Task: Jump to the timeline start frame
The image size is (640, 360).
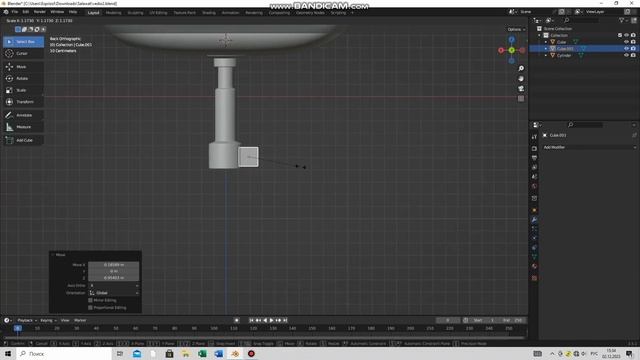Action: tap(252, 320)
